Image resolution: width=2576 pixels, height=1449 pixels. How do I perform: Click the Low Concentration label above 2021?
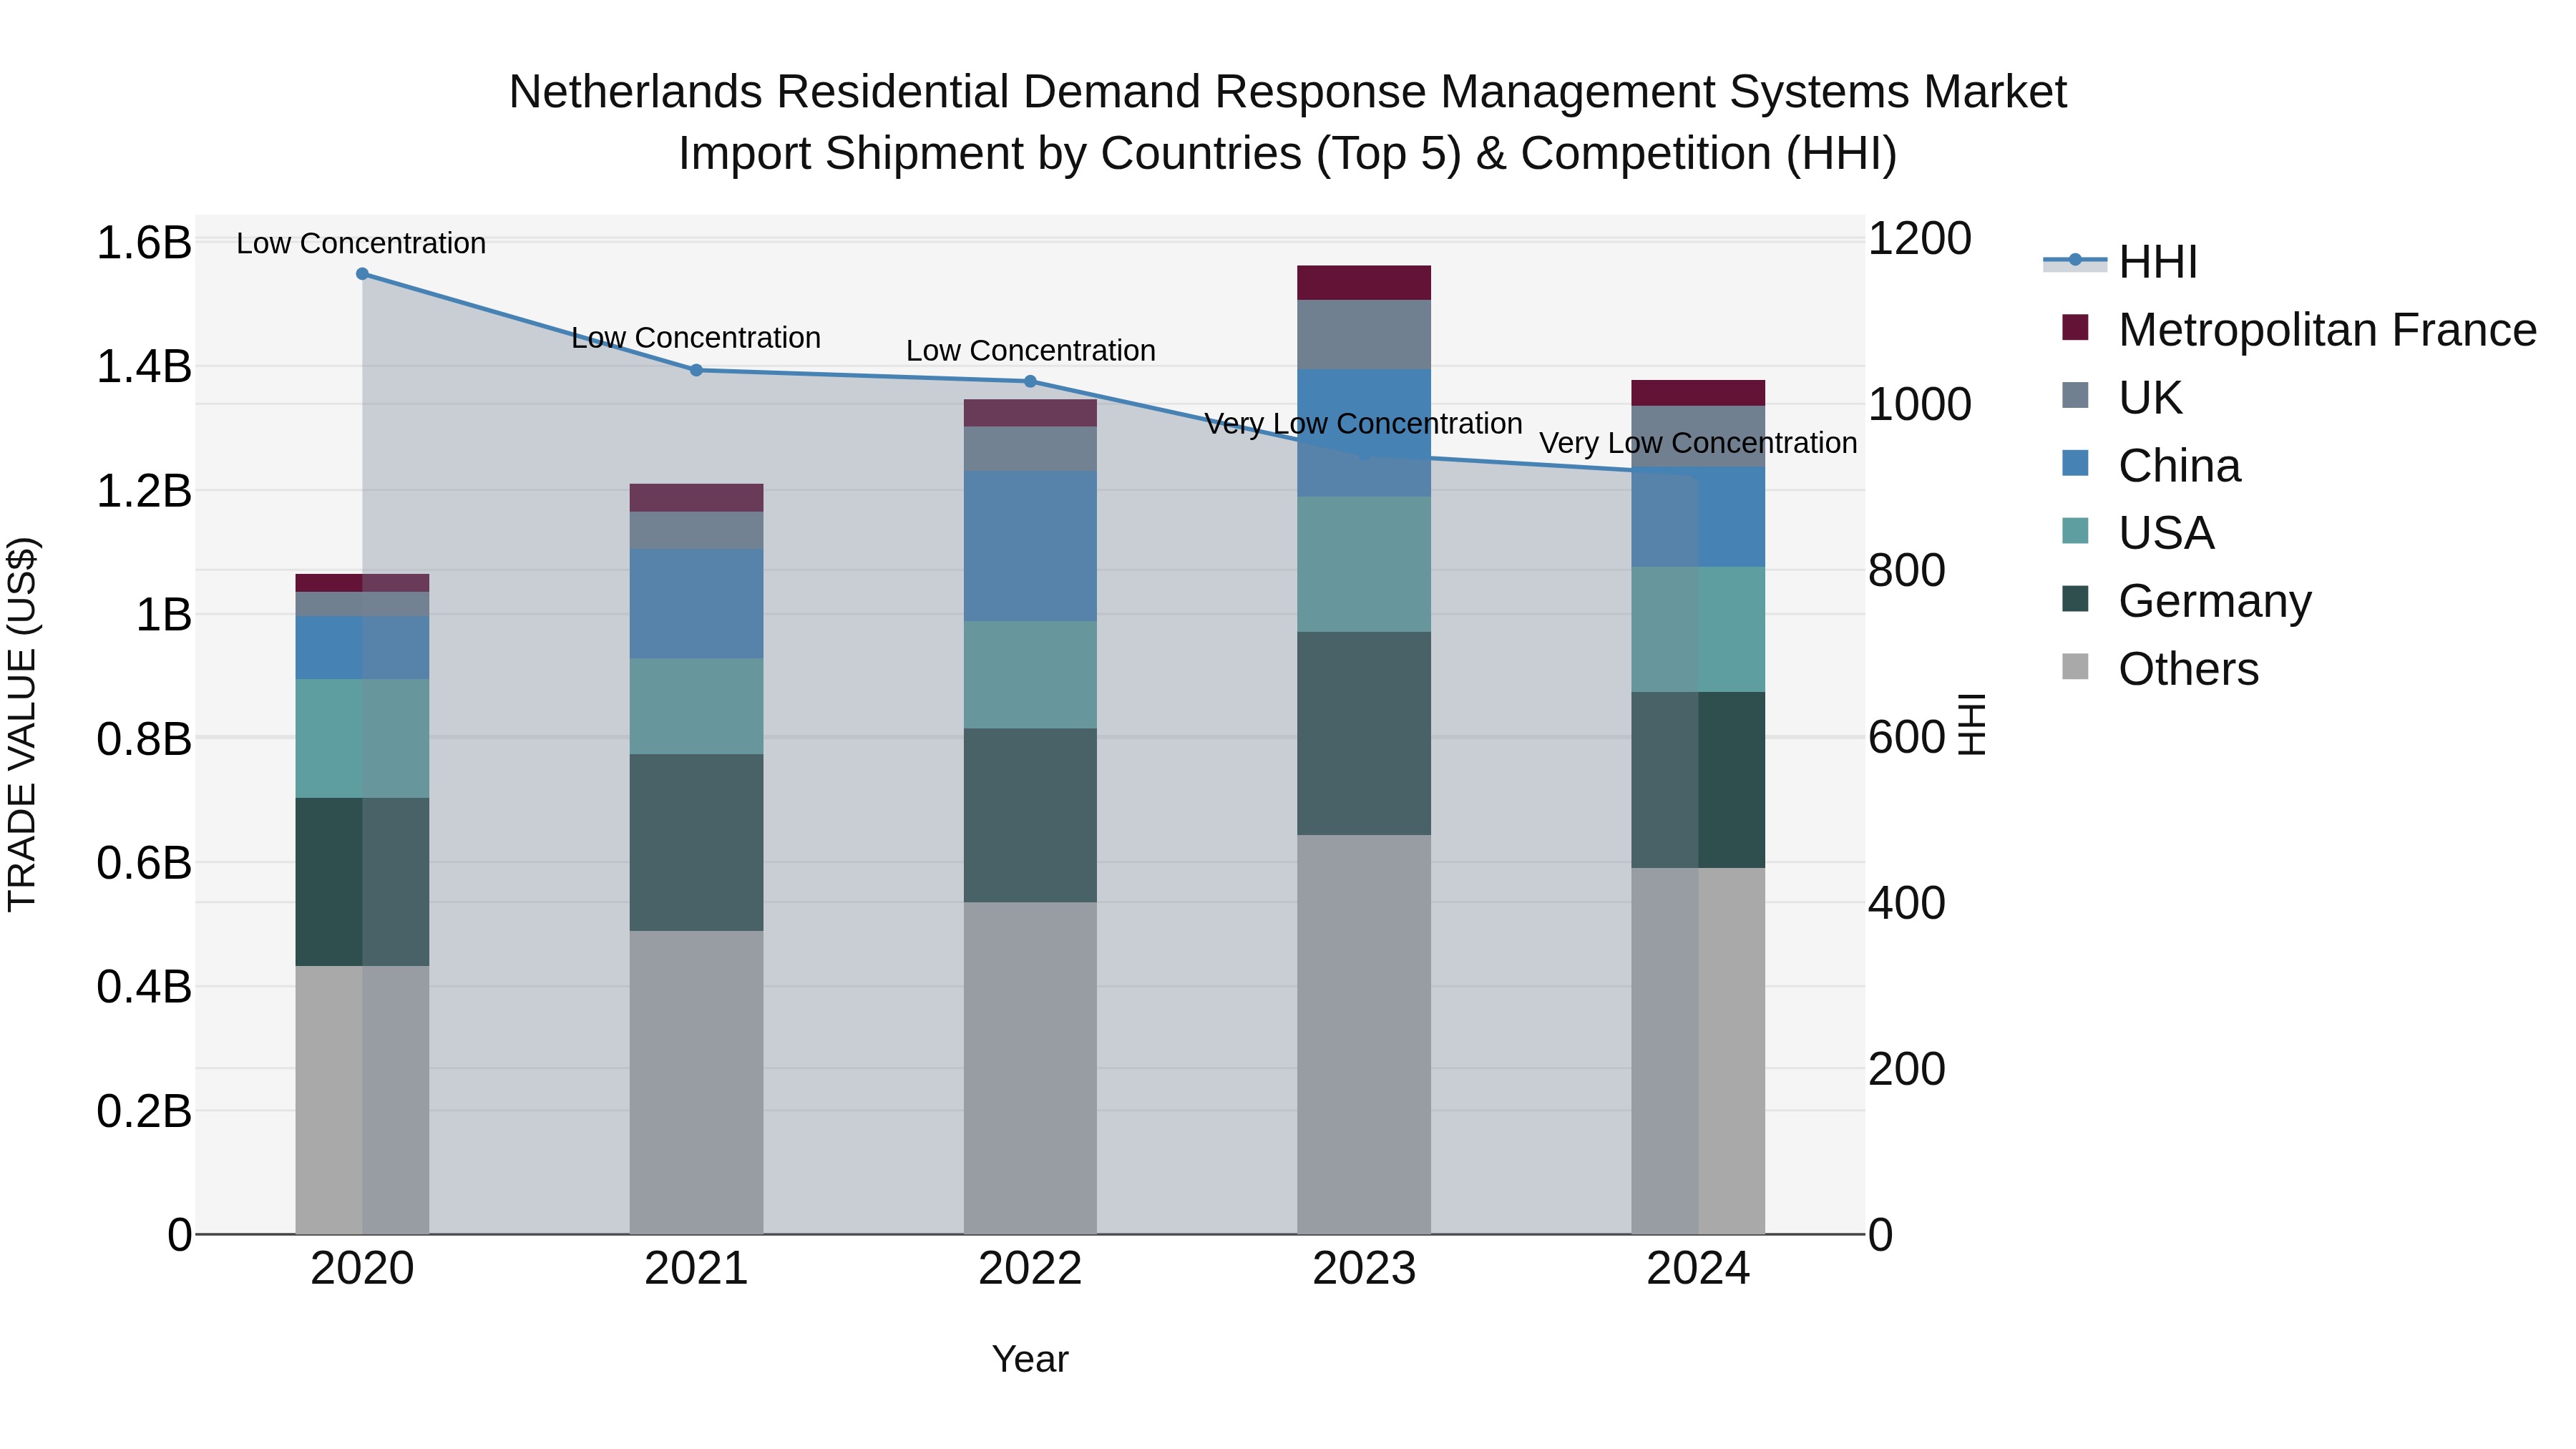click(x=696, y=338)
